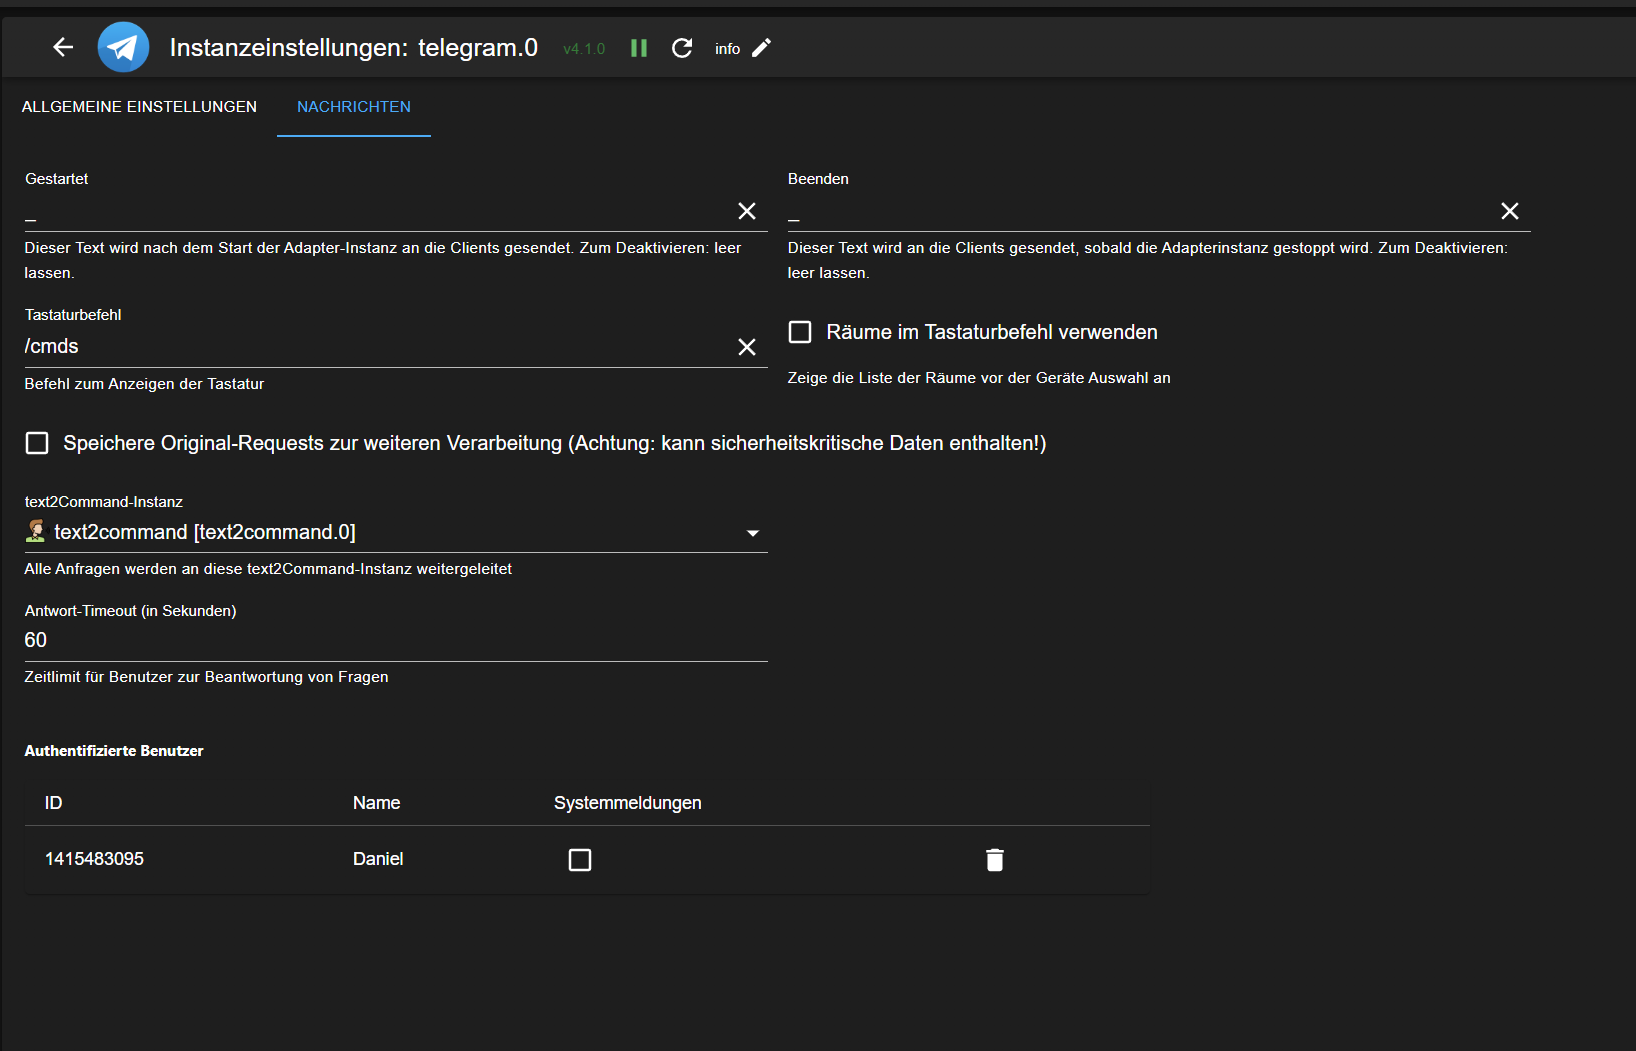Click the Gestartet input field
This screenshot has height=1051, width=1636.
coord(378,212)
